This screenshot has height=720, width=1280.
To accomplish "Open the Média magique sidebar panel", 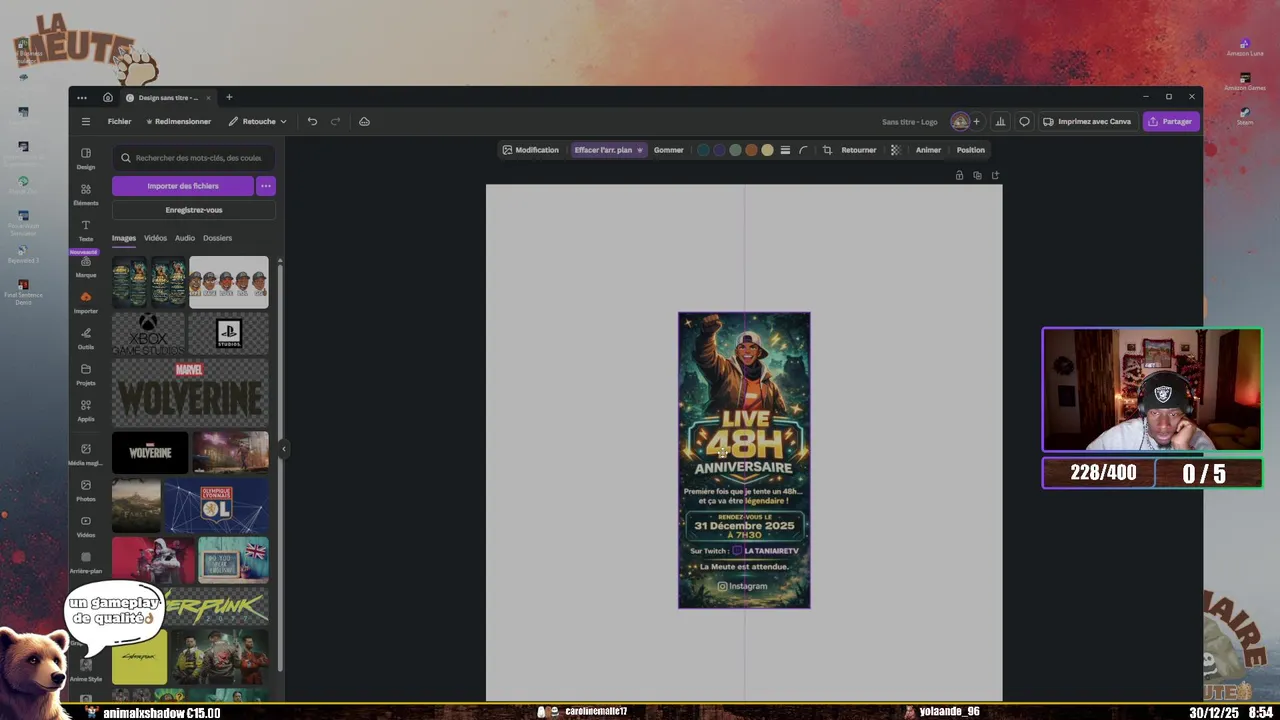I will pos(86,454).
